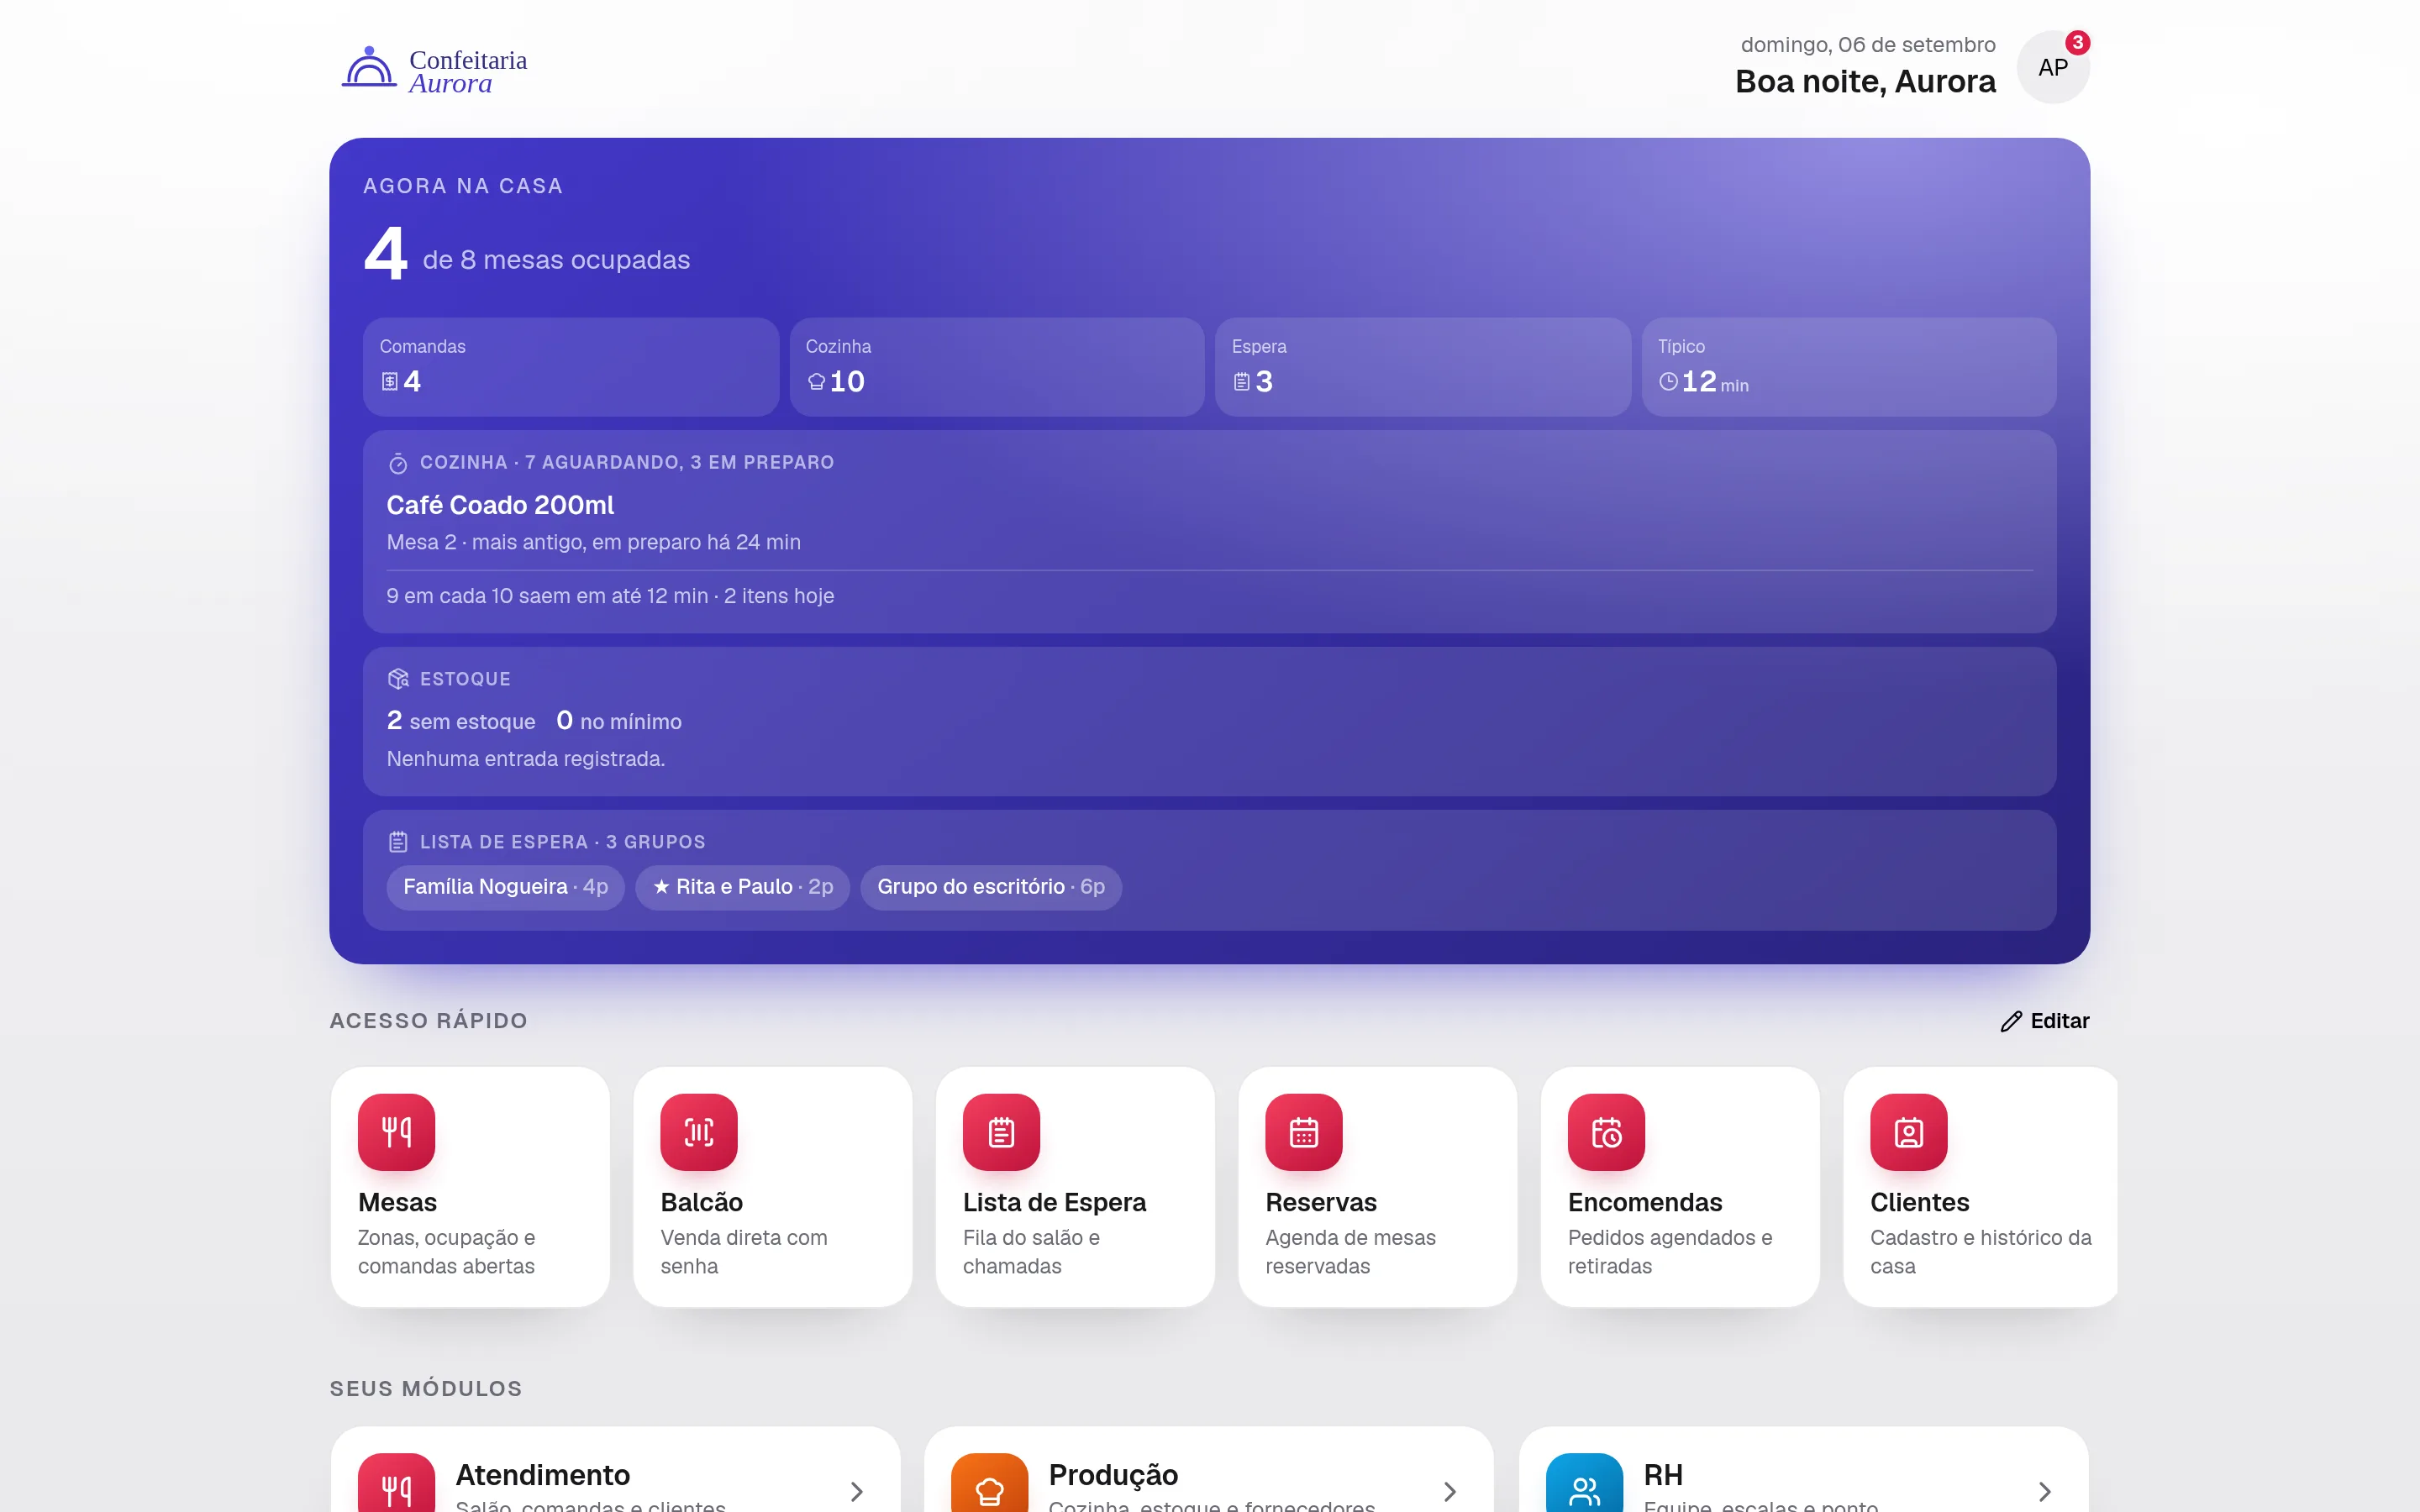
Task: Open the Mesas fork-and-knife icon
Action: coord(396,1131)
